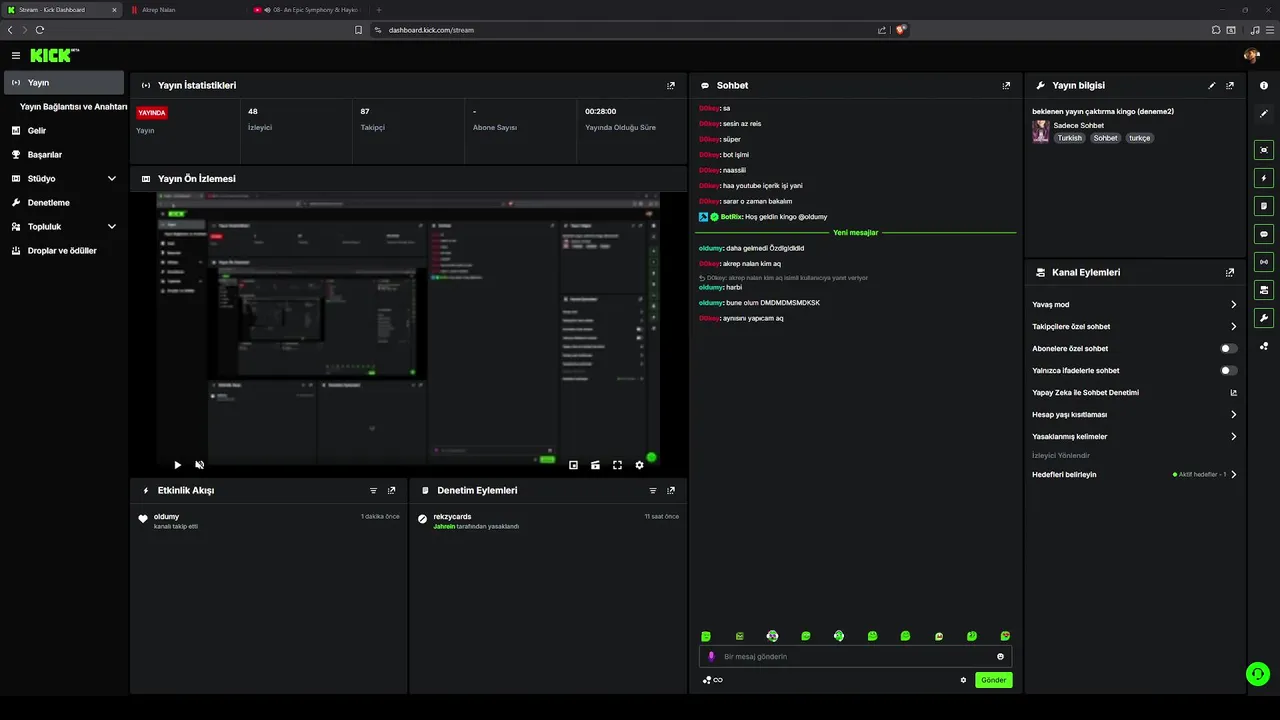Toggle the wrench stream info widget in sidebar
This screenshot has height=720, width=1280.
click(x=1264, y=318)
